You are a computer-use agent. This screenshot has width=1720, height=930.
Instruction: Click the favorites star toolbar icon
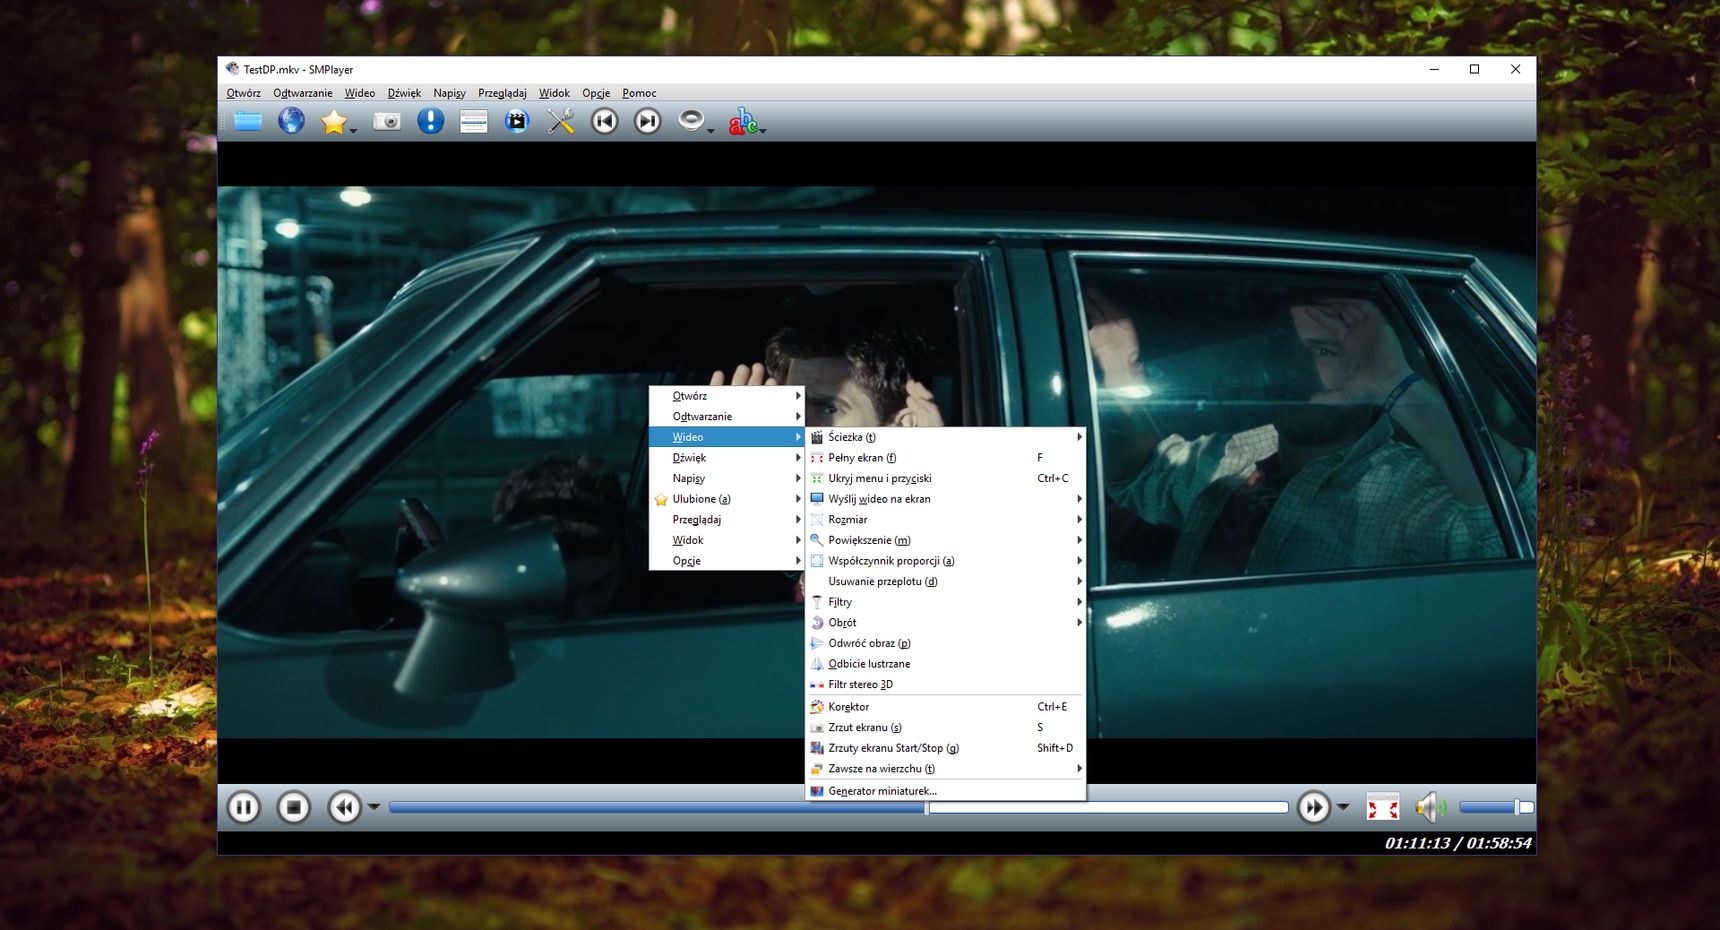[x=334, y=122]
